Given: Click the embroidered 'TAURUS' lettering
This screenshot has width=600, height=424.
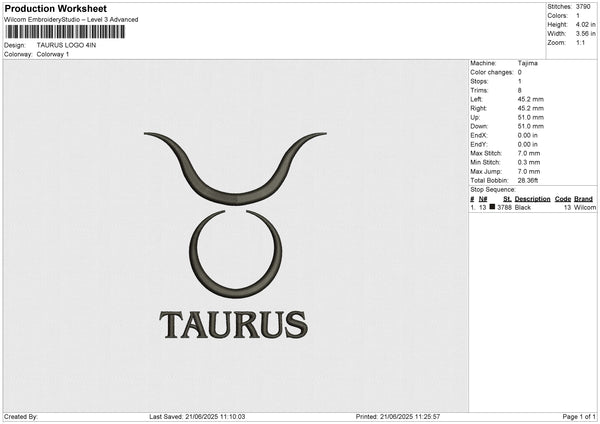Looking at the screenshot, I should coord(234,325).
